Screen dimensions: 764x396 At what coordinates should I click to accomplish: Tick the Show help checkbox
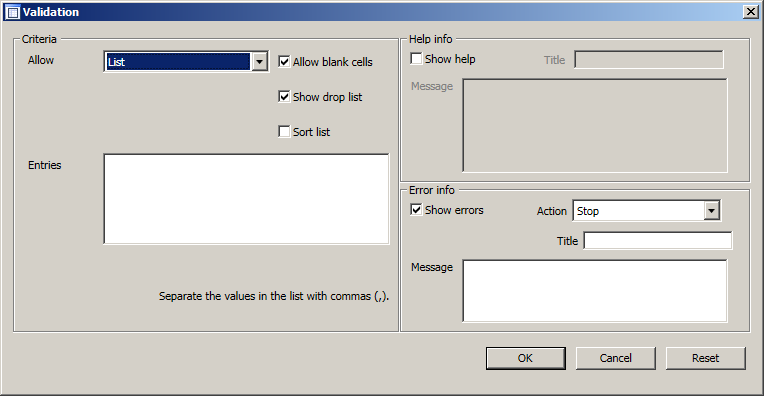point(416,59)
